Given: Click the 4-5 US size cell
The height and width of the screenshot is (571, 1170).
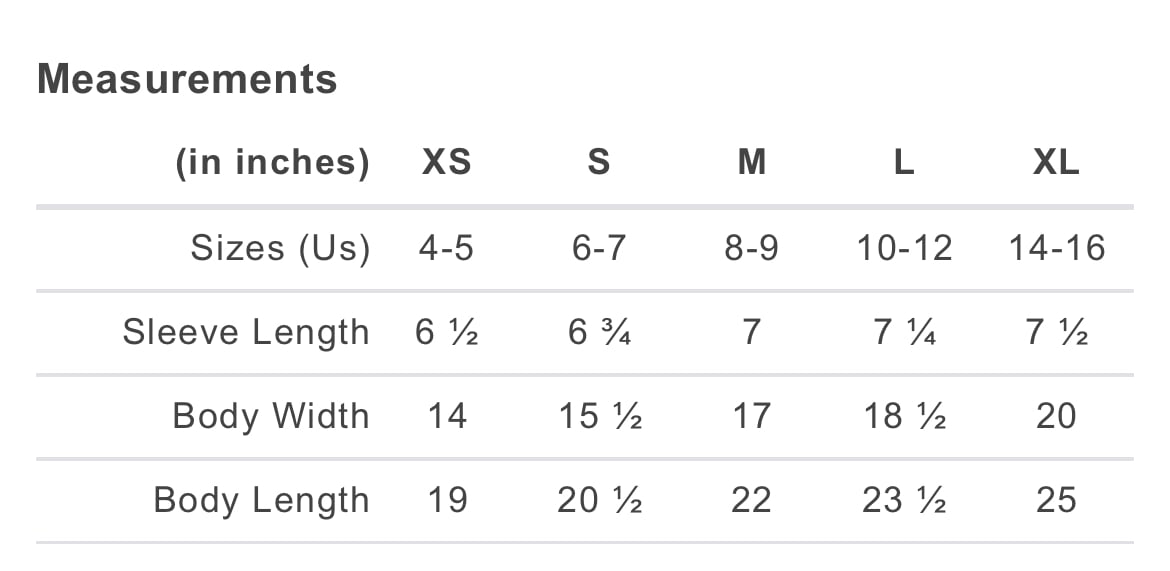Looking at the screenshot, I should pyautogui.click(x=446, y=248).
